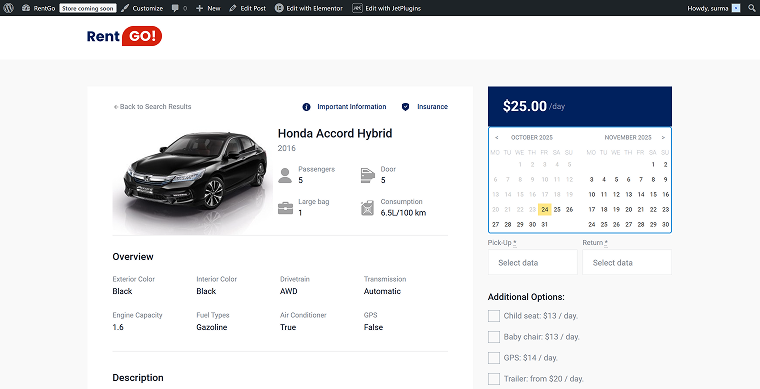Click the OCTOBER 2025 month label
Image resolution: width=760 pixels, height=389 pixels.
tap(532, 138)
